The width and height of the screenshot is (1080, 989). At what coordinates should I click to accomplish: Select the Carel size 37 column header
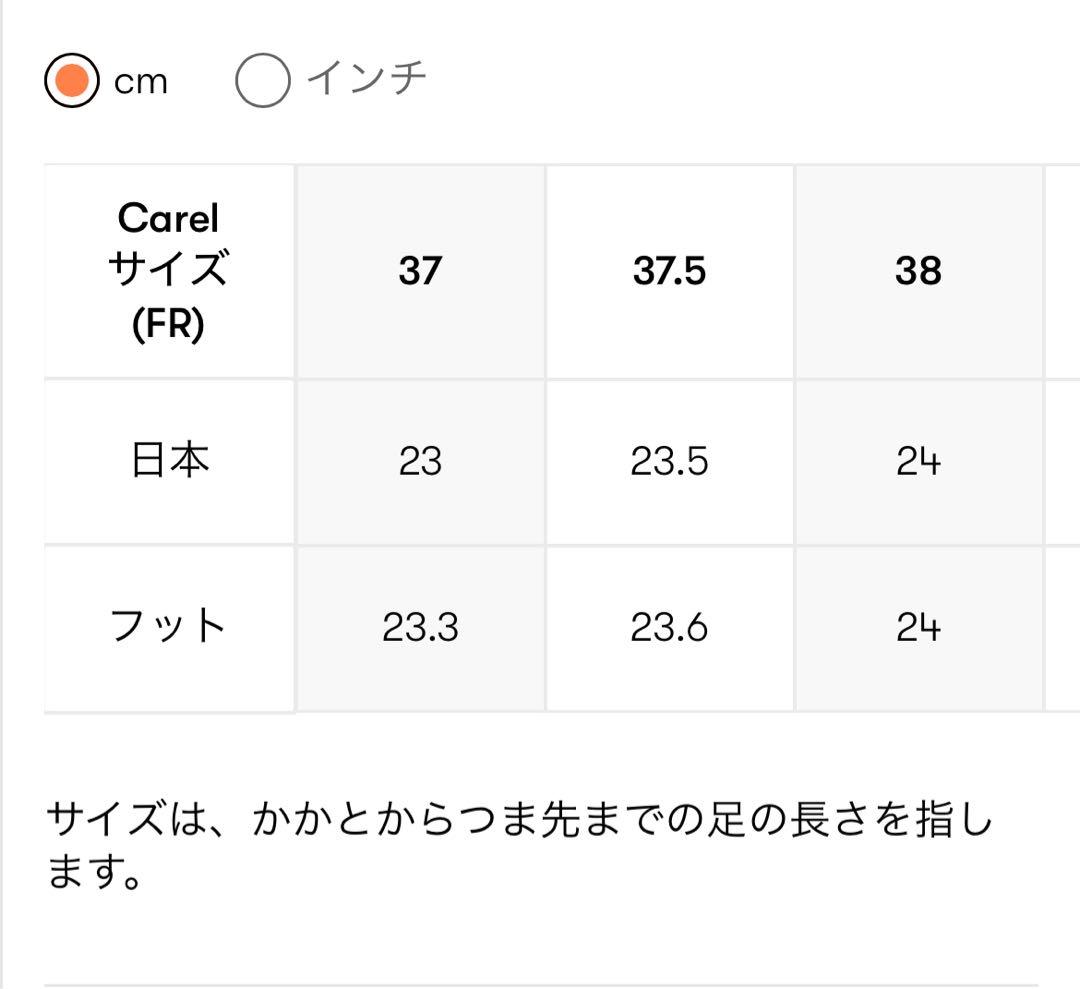click(x=420, y=271)
